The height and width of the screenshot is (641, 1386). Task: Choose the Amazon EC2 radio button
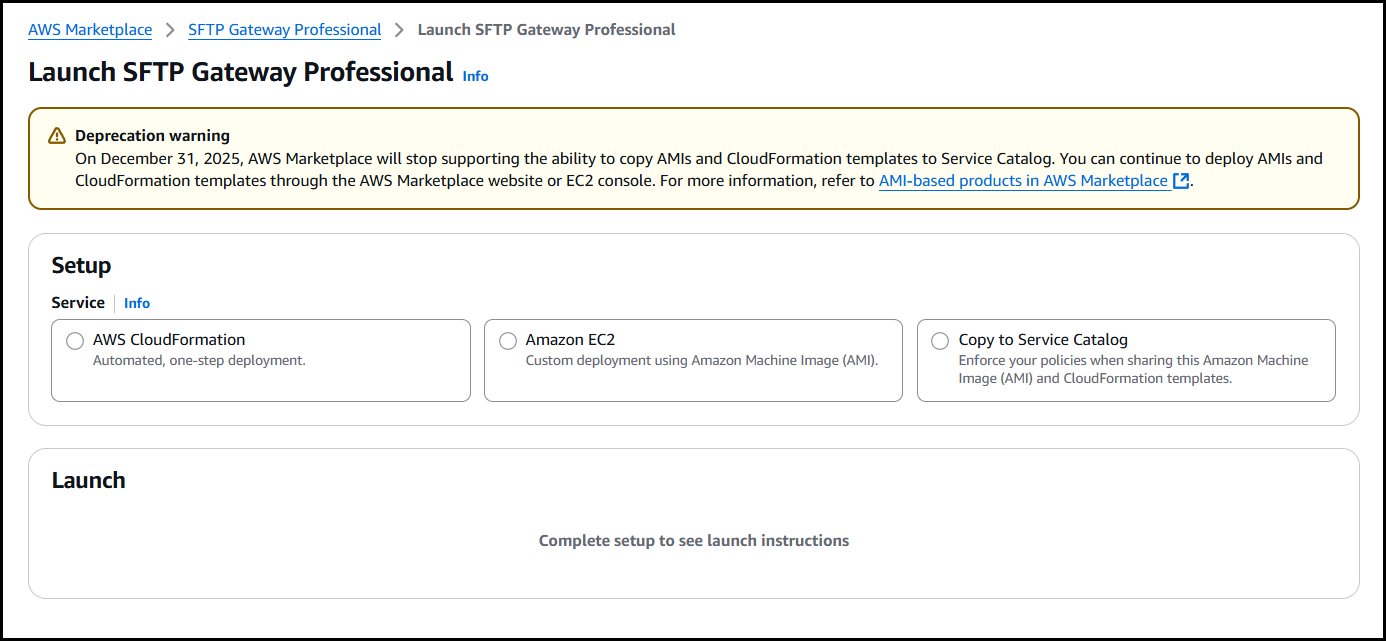tap(508, 341)
